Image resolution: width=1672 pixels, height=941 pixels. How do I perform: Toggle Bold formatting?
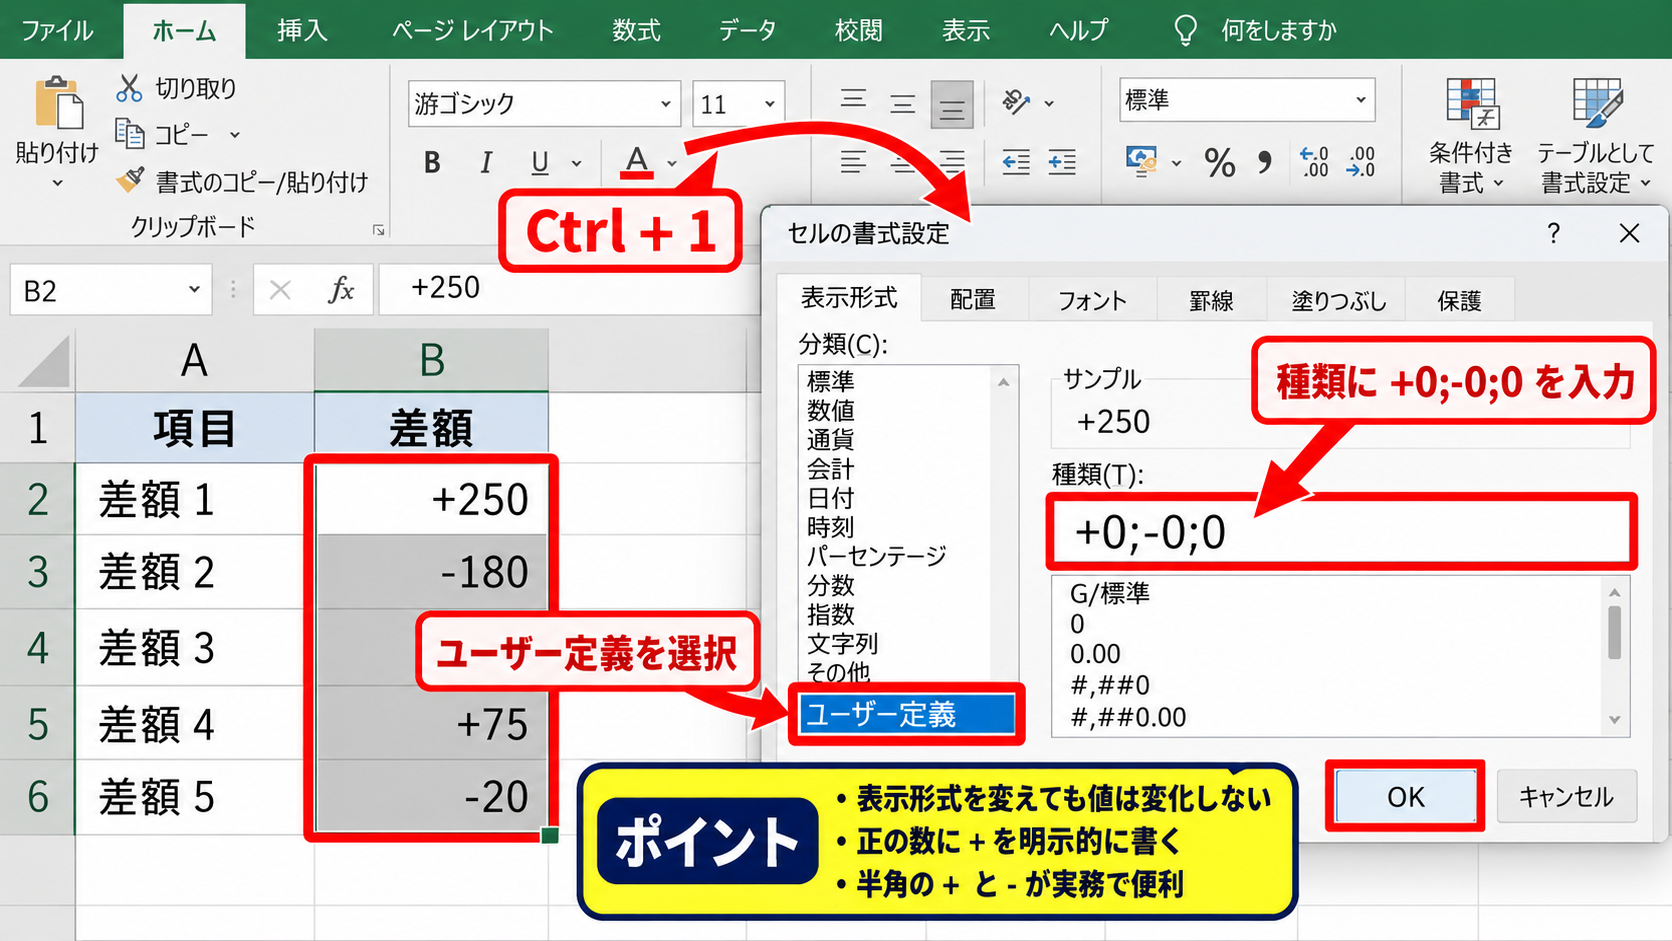[x=432, y=162]
